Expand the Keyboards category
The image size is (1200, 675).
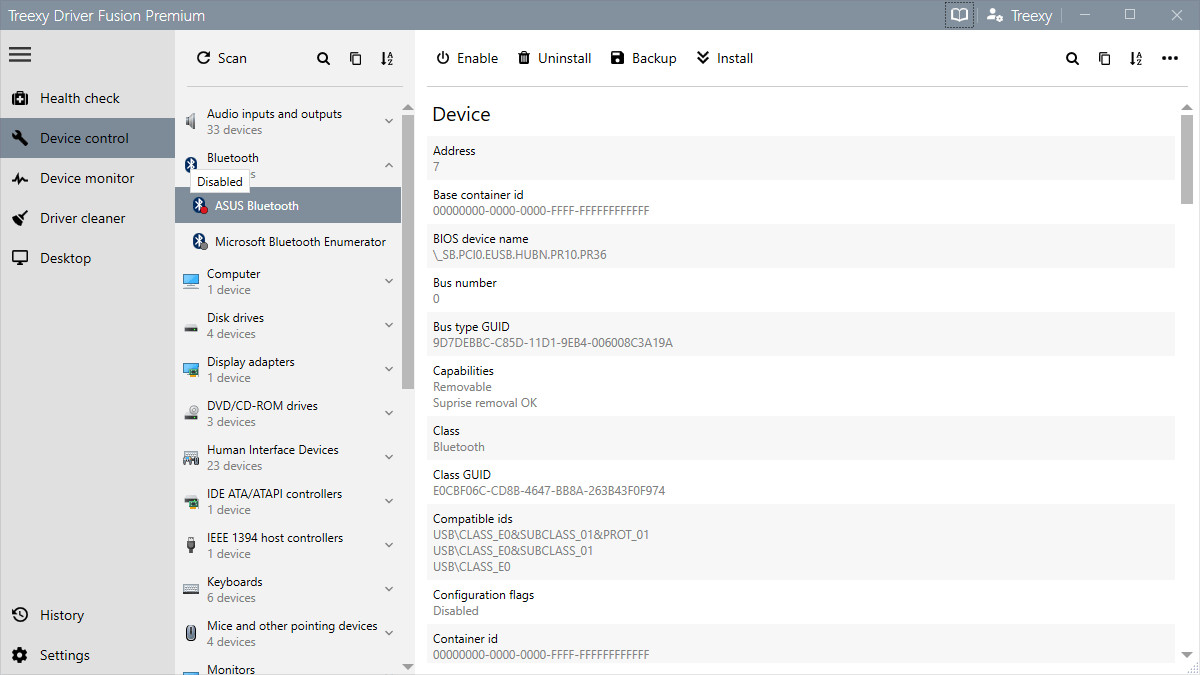coord(388,589)
